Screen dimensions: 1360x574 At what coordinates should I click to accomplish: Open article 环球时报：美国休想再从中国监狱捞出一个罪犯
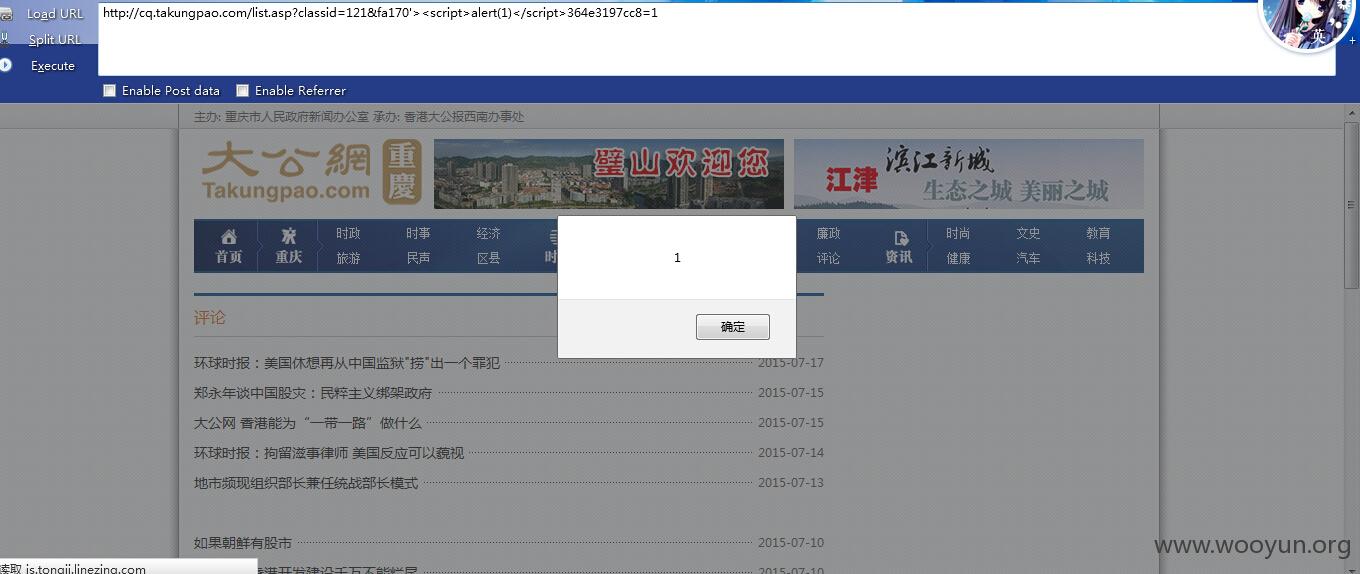pos(347,363)
